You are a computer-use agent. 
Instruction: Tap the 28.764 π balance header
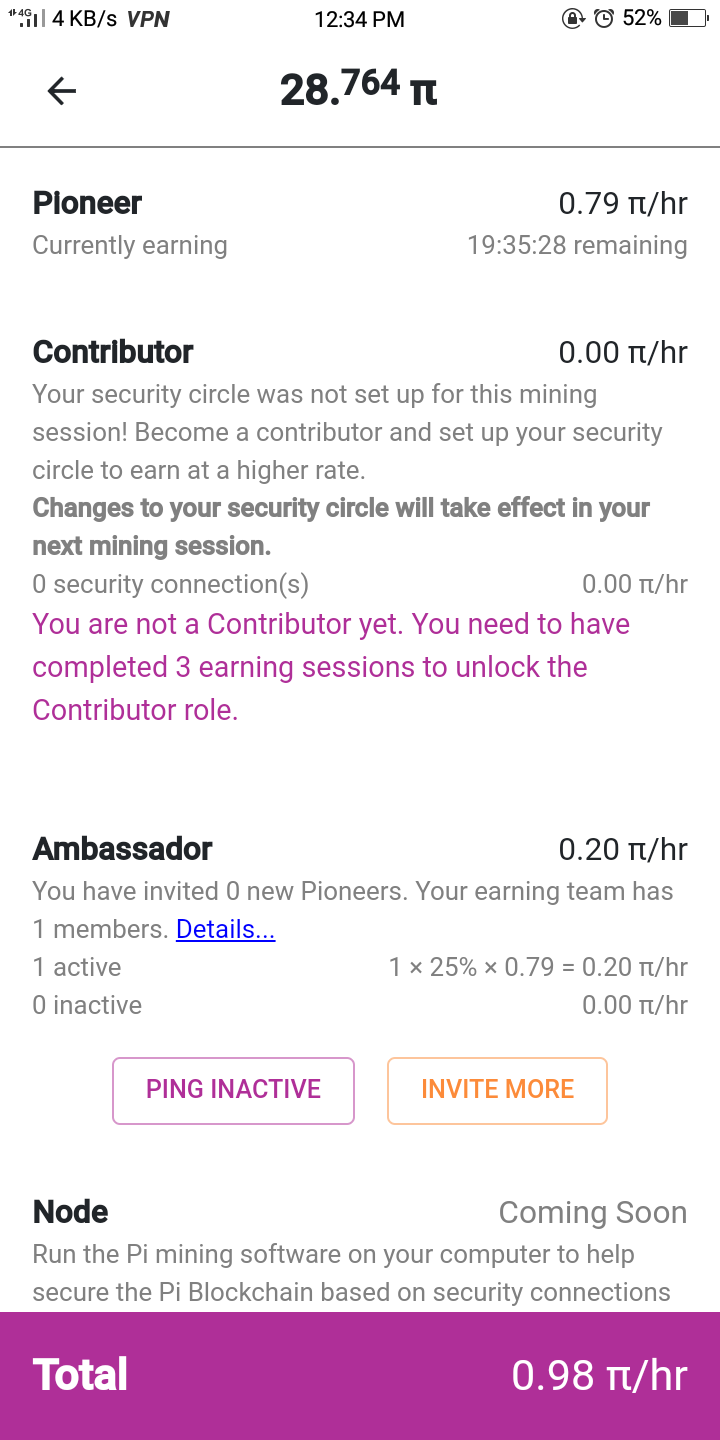click(x=358, y=89)
